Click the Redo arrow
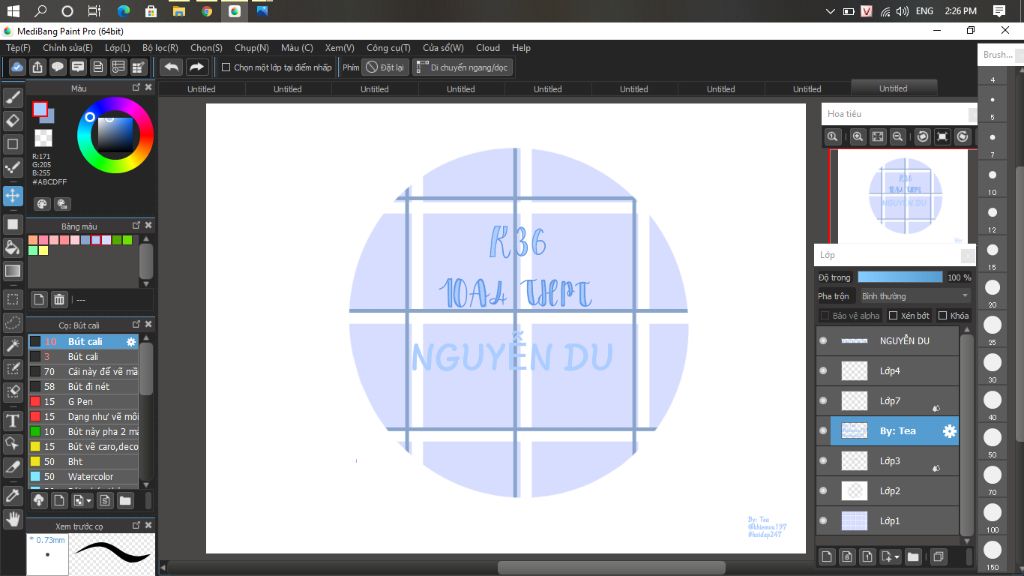 (x=196, y=67)
